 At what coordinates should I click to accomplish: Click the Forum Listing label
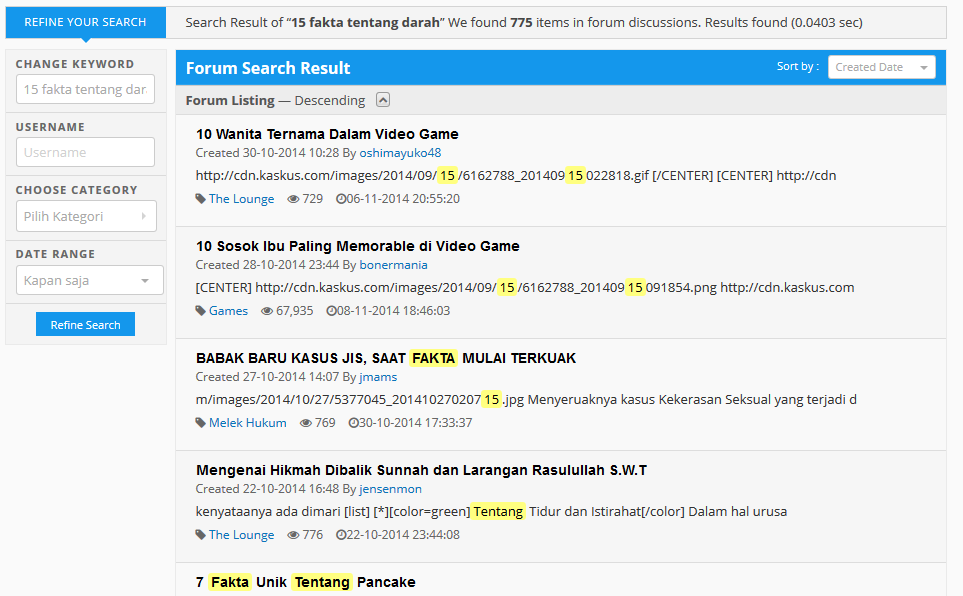230,100
